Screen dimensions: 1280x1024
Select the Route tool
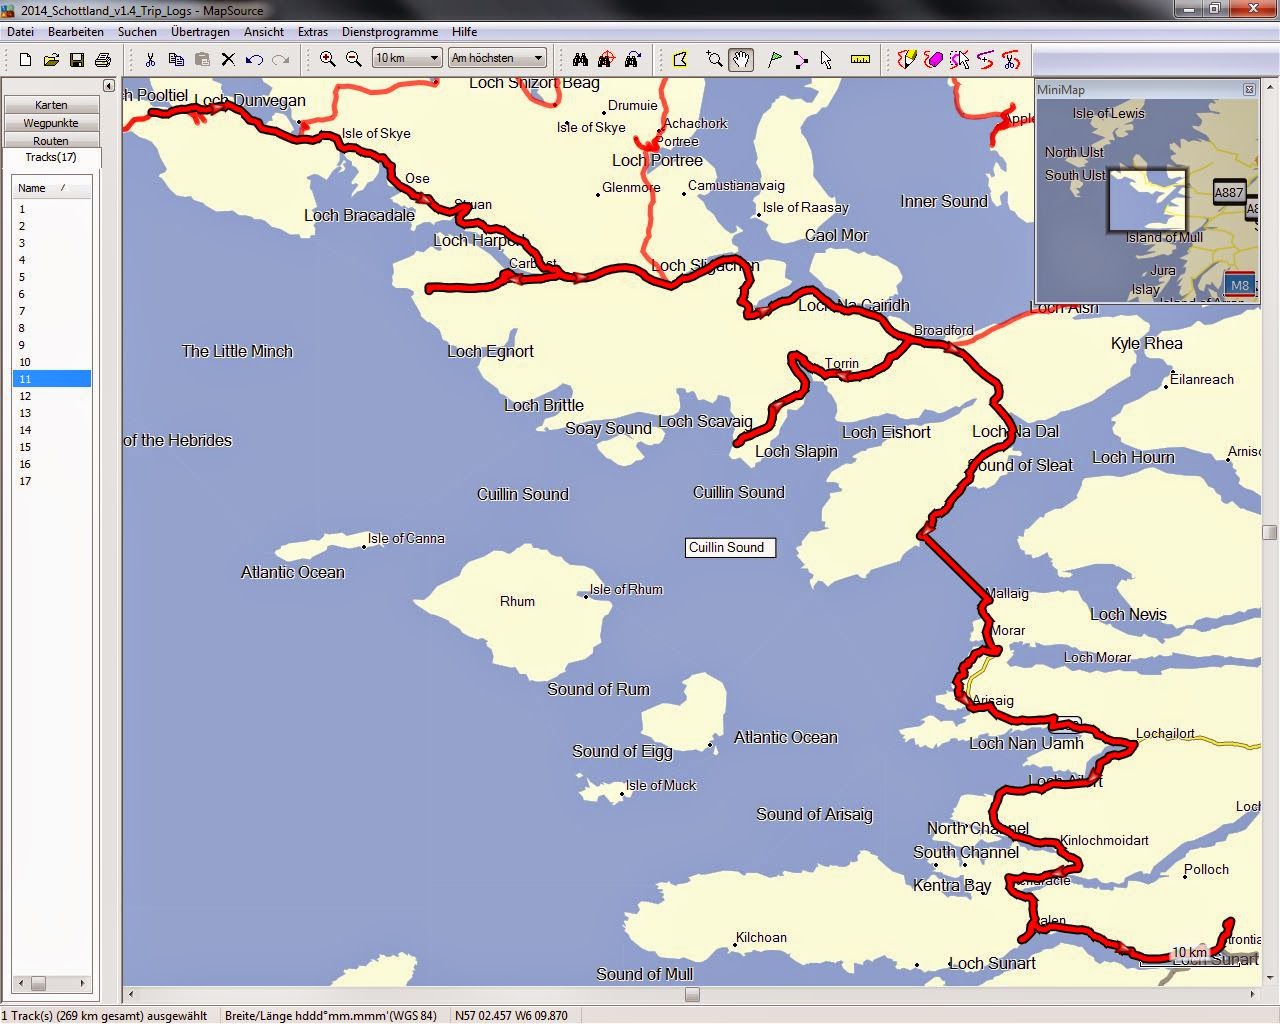click(800, 60)
